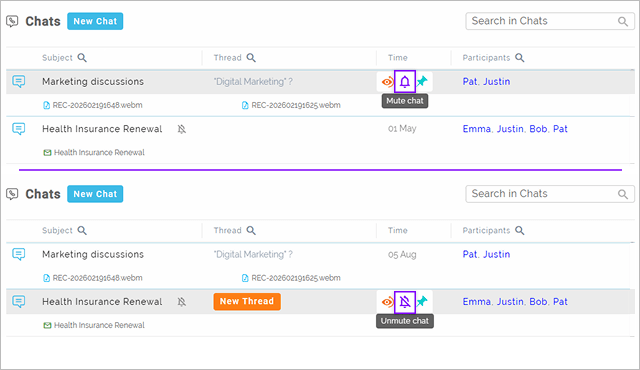Screen dimensions: 640x370
Task: Click the New Chat button in upper panel
Action: [95, 21]
